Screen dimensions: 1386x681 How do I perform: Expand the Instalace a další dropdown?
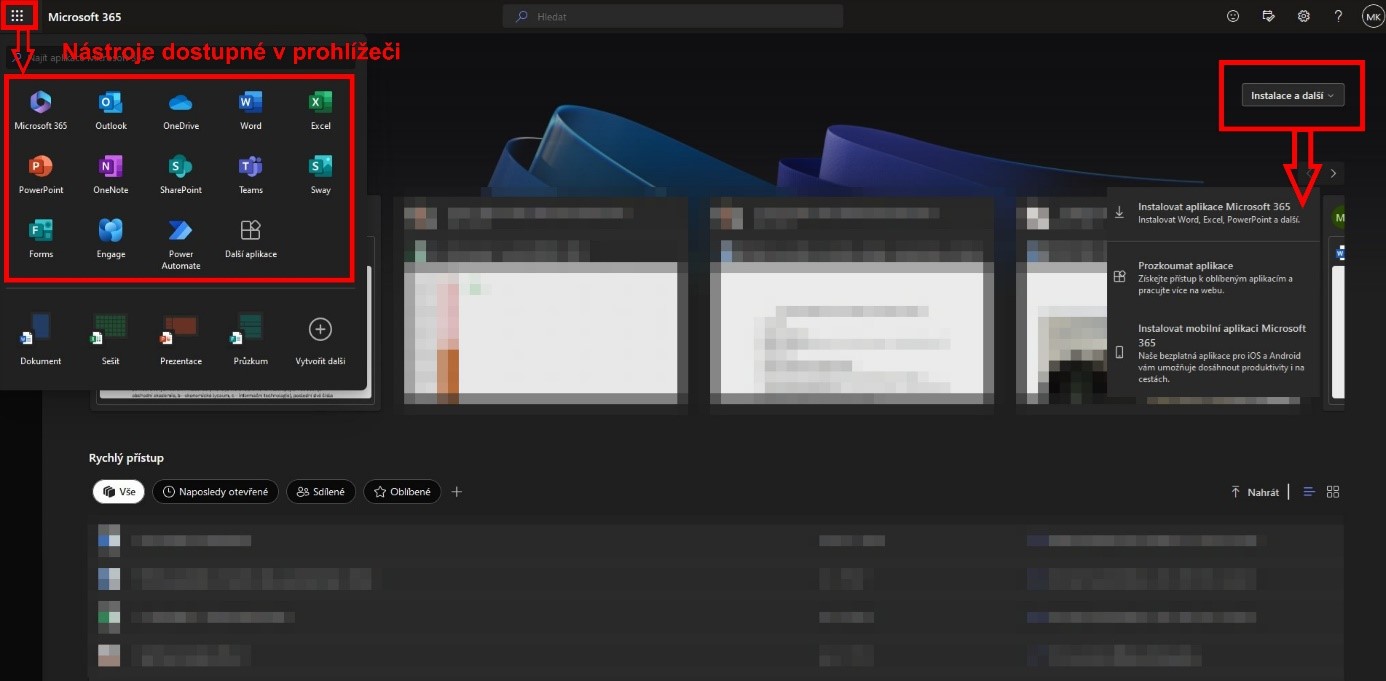[x=1293, y=95]
